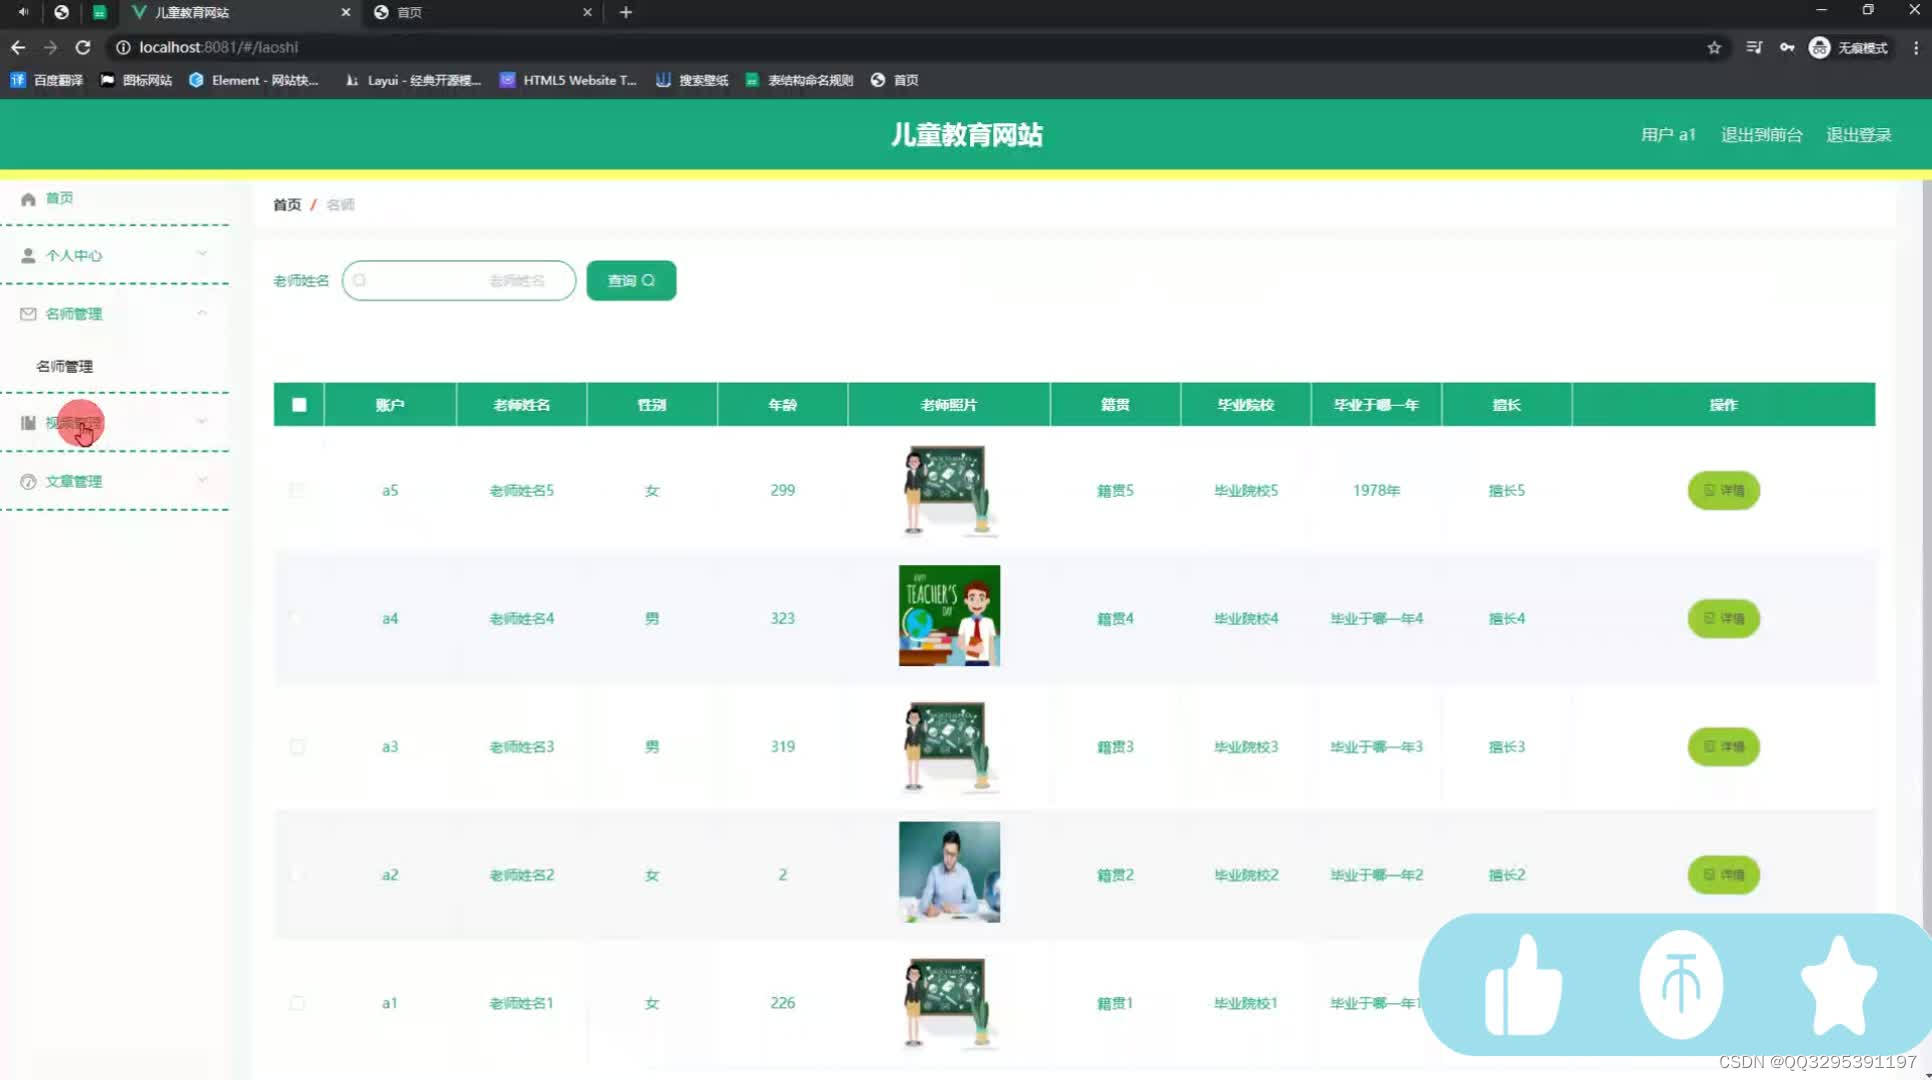Click thumbs-up like icon overlay

click(x=1523, y=985)
